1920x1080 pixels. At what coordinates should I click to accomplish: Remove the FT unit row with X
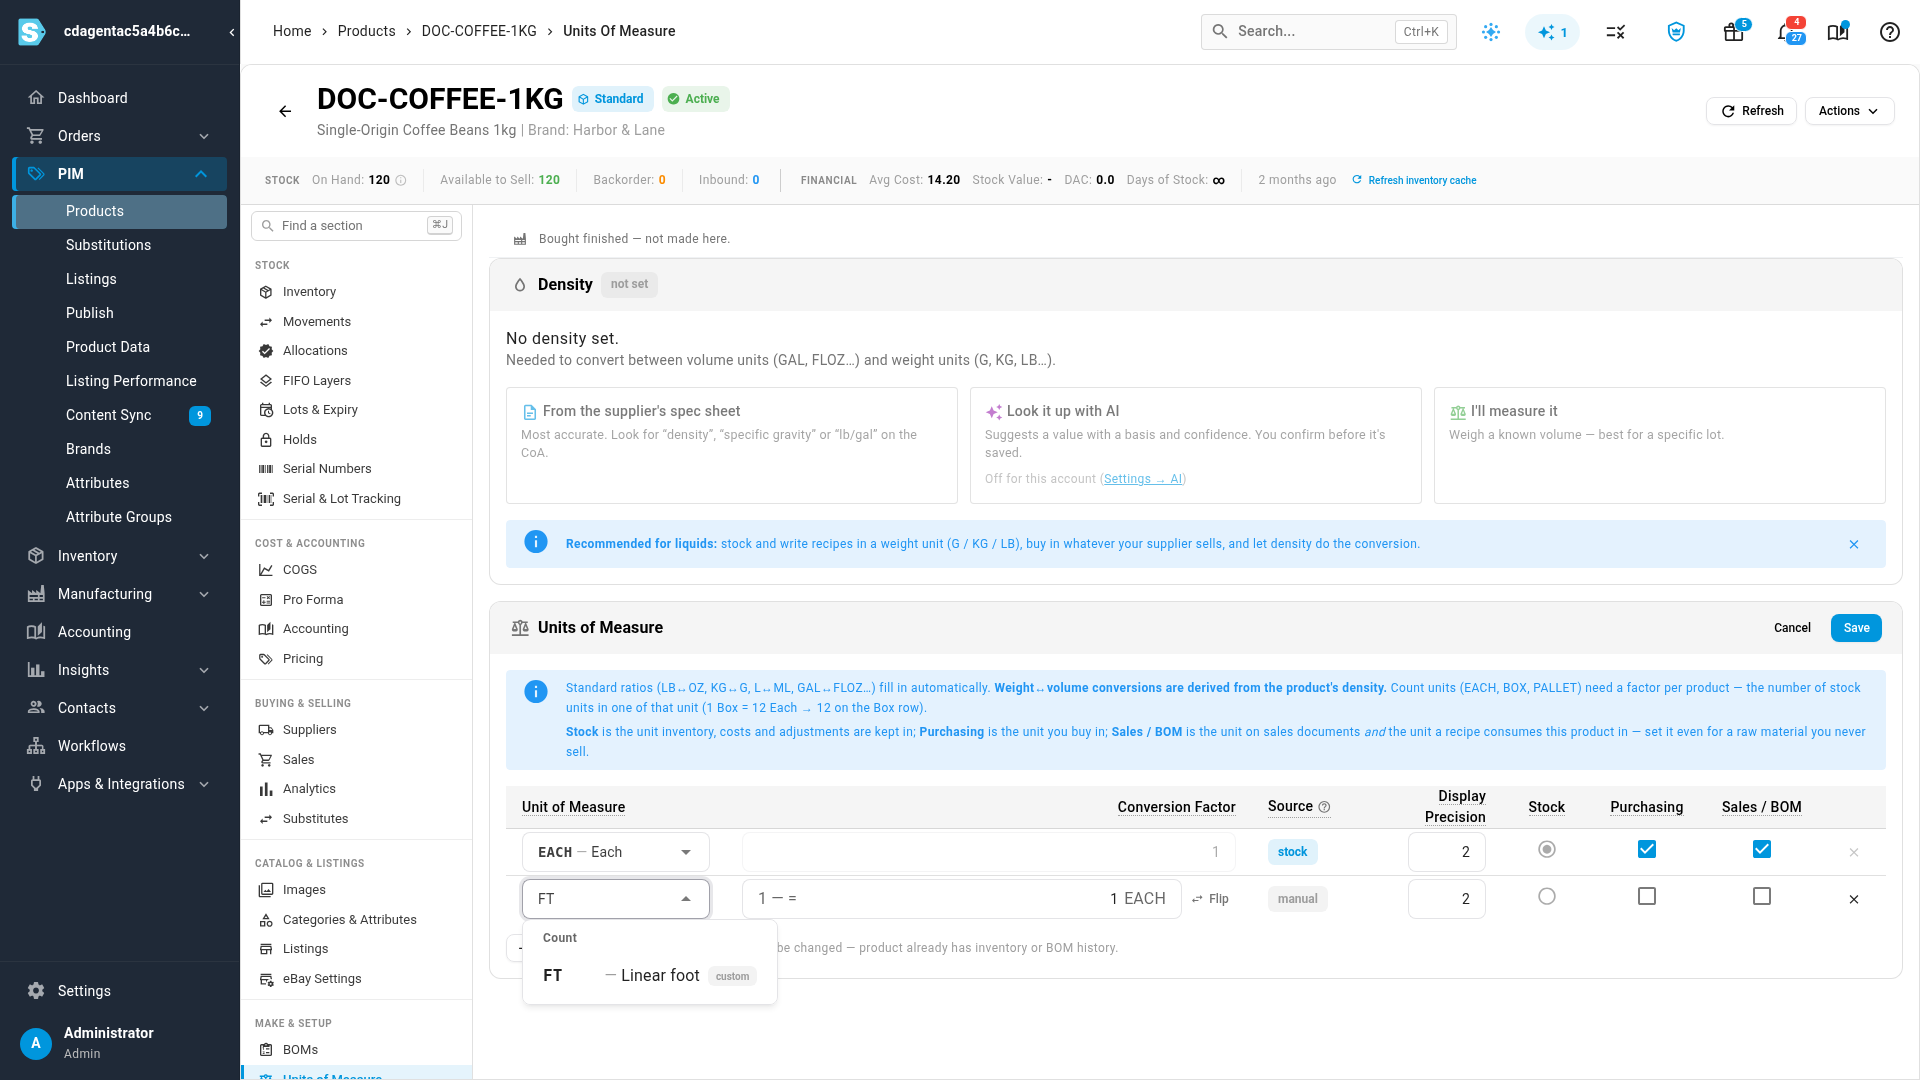point(1854,899)
